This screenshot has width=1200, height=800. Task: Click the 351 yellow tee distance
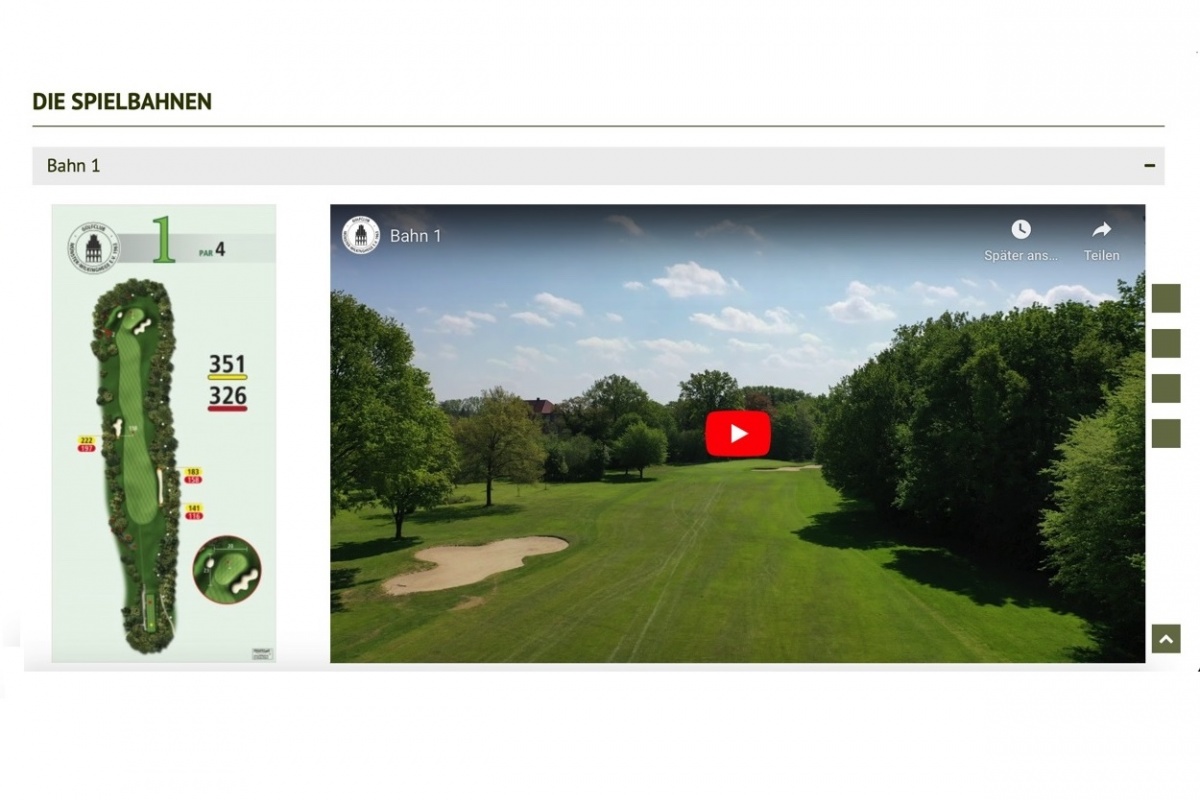pos(227,365)
